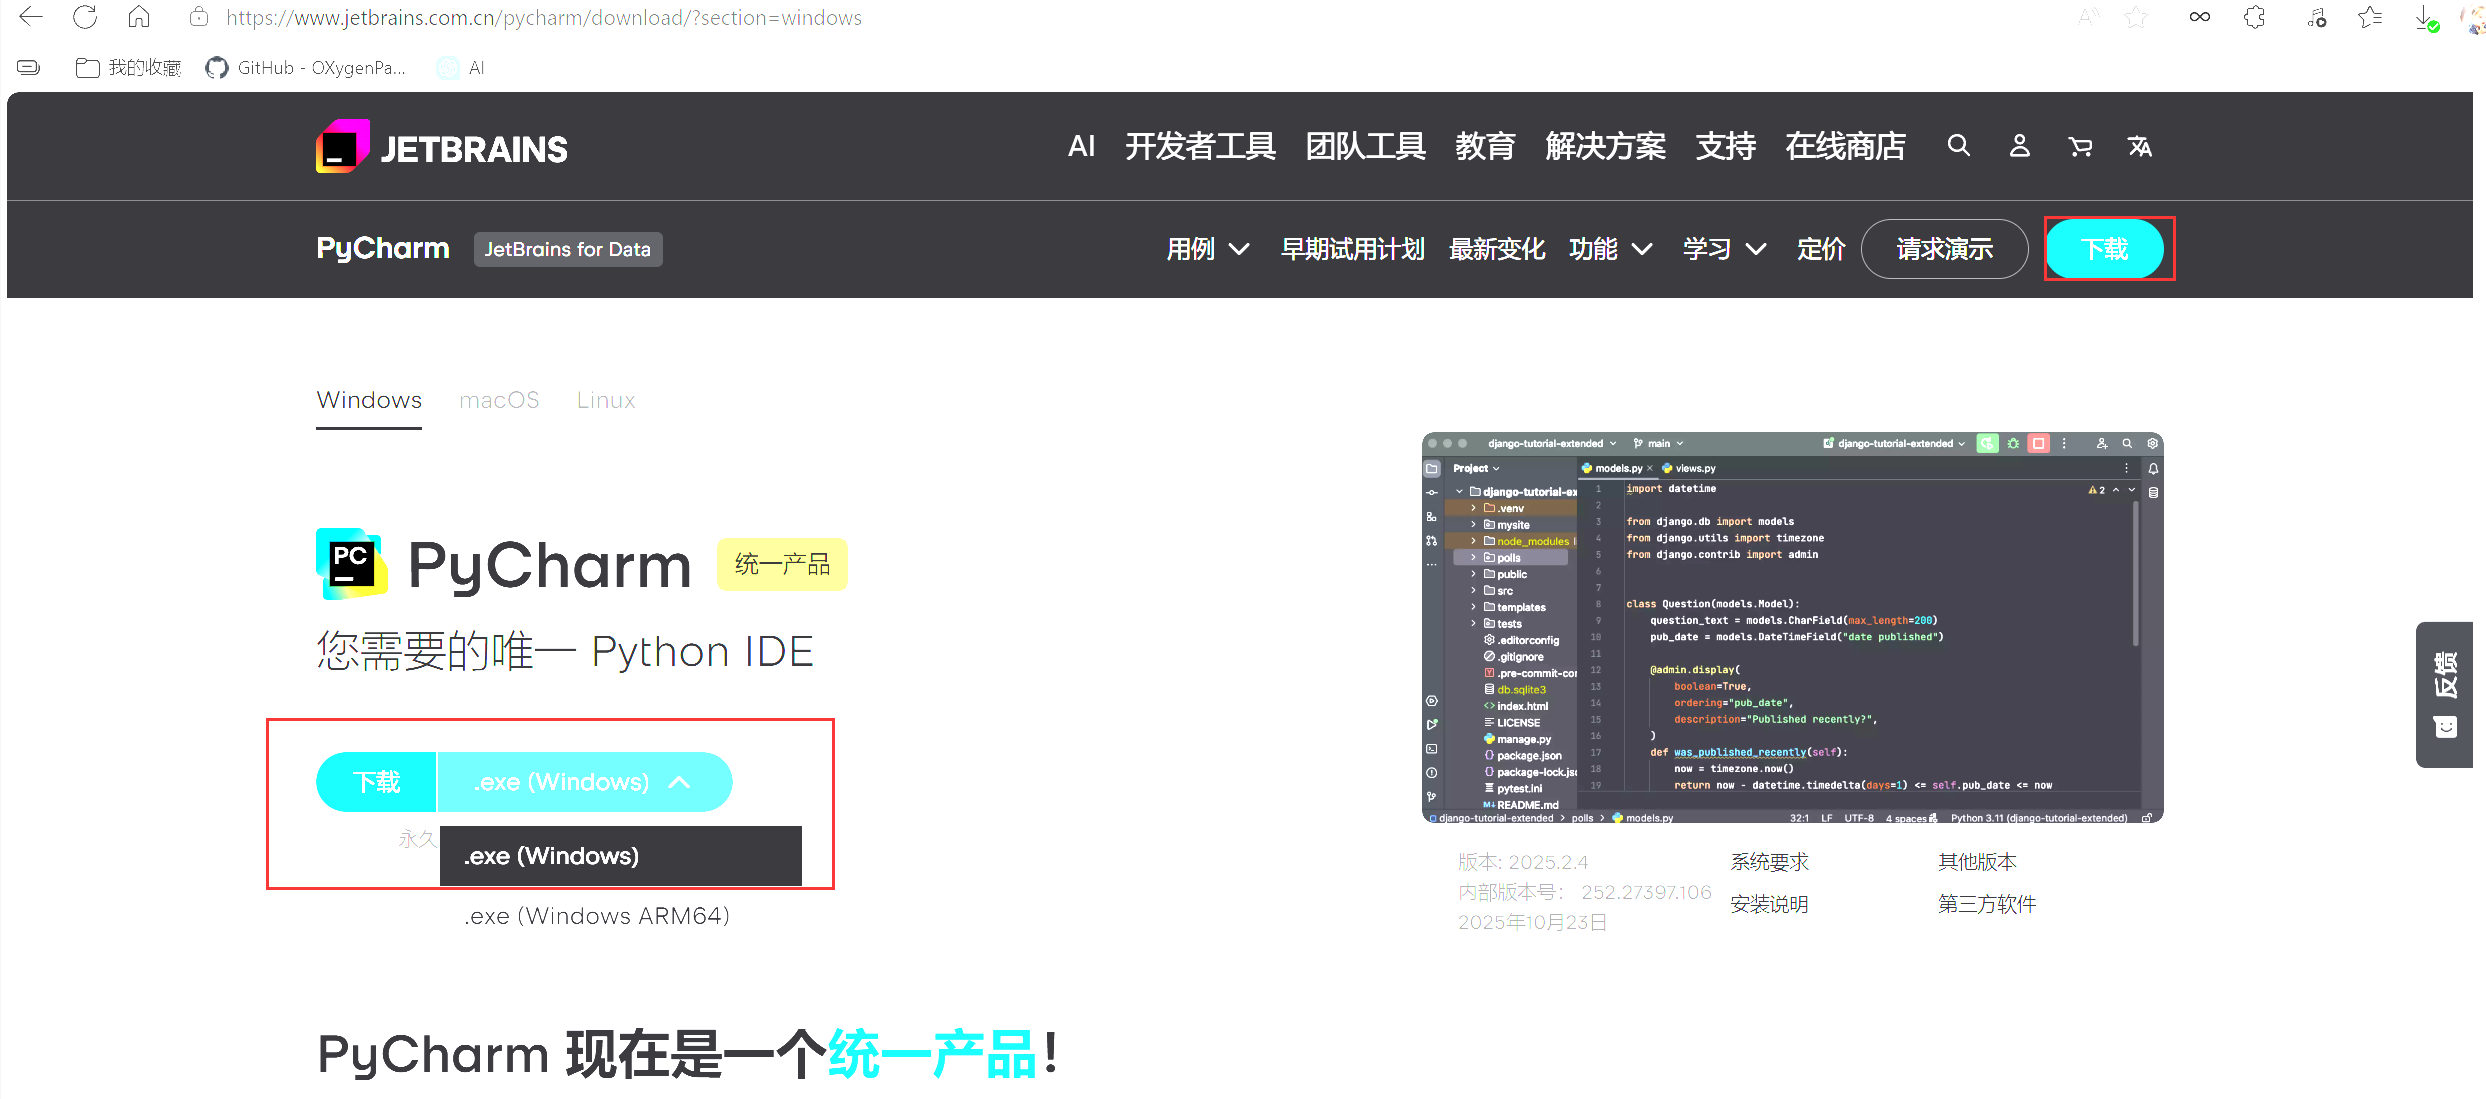Click the PyCharm IDE screenshot thumbnail
The image size is (2486, 1099).
[1792, 627]
